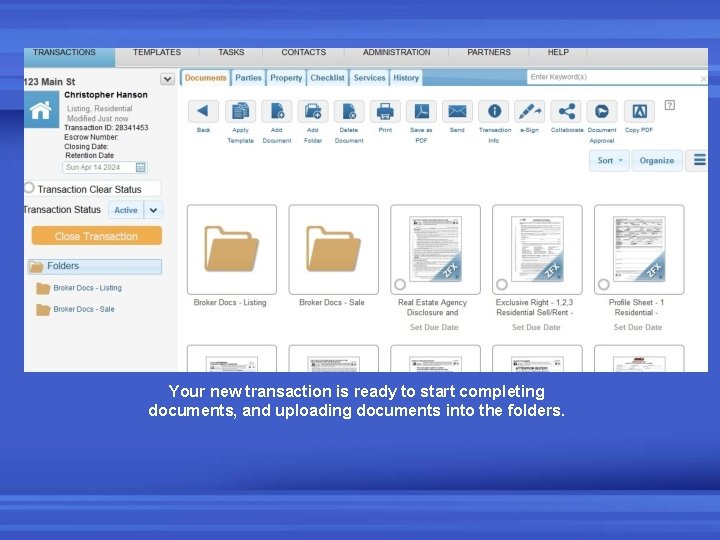720x540 pixels.
Task: Open the retention date calendar icon
Action: pos(141,167)
